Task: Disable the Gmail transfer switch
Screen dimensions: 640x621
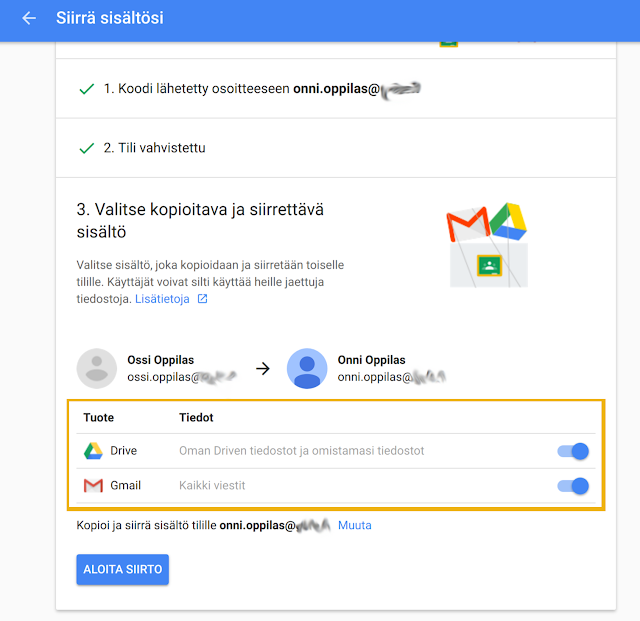Action: pos(573,486)
